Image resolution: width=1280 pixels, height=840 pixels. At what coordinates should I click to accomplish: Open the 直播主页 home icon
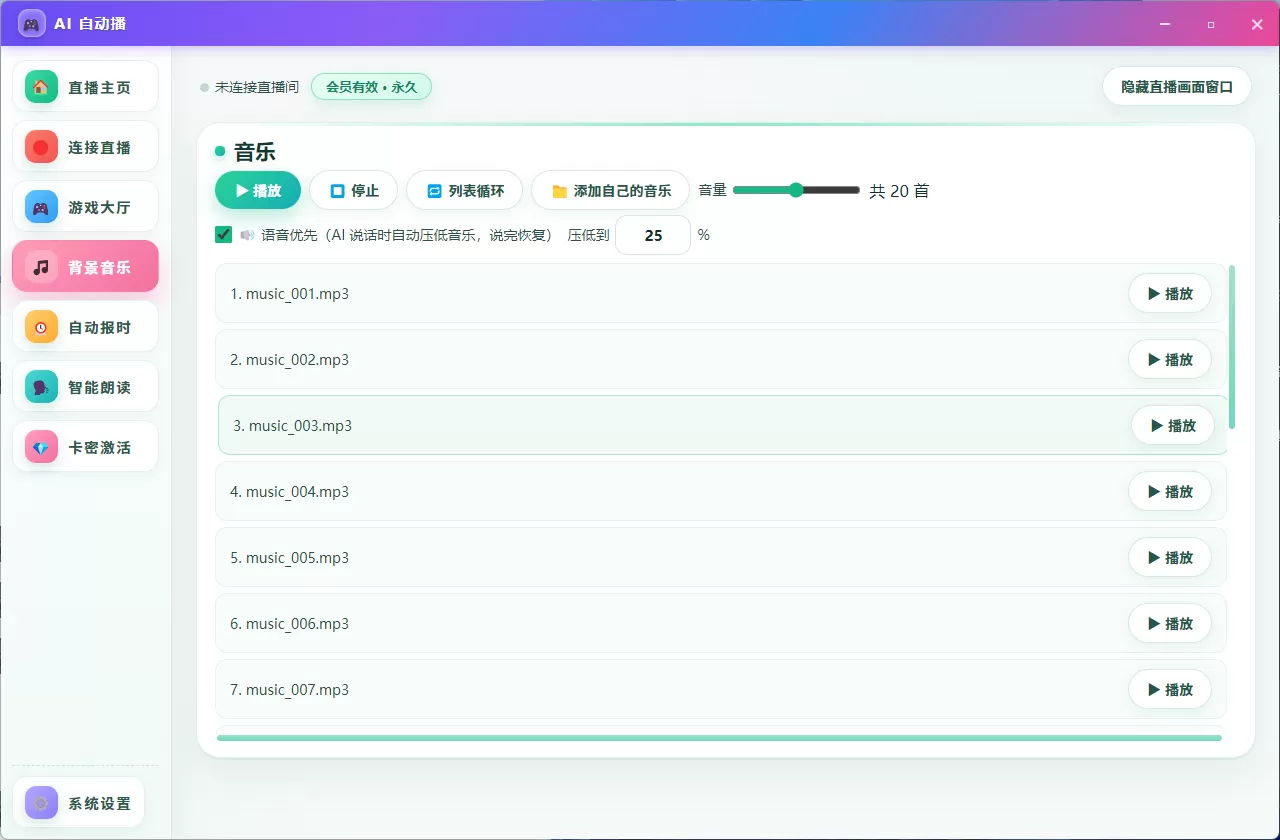pos(41,87)
